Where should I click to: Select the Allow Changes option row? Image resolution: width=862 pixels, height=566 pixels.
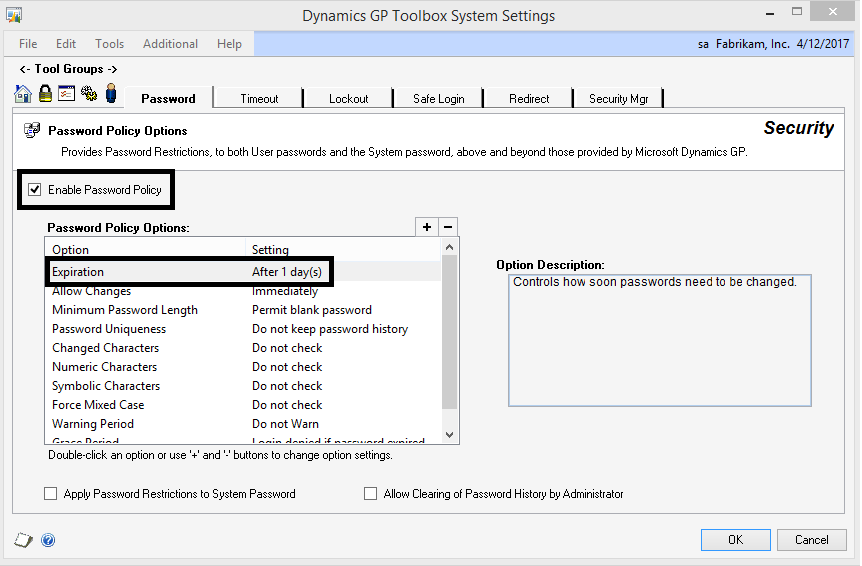tap(243, 291)
